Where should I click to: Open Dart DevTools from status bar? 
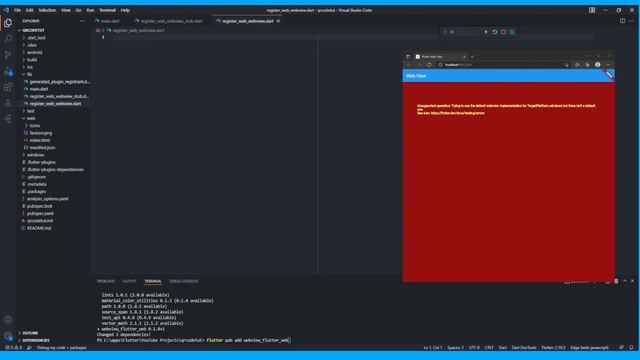pyautogui.click(x=524, y=348)
